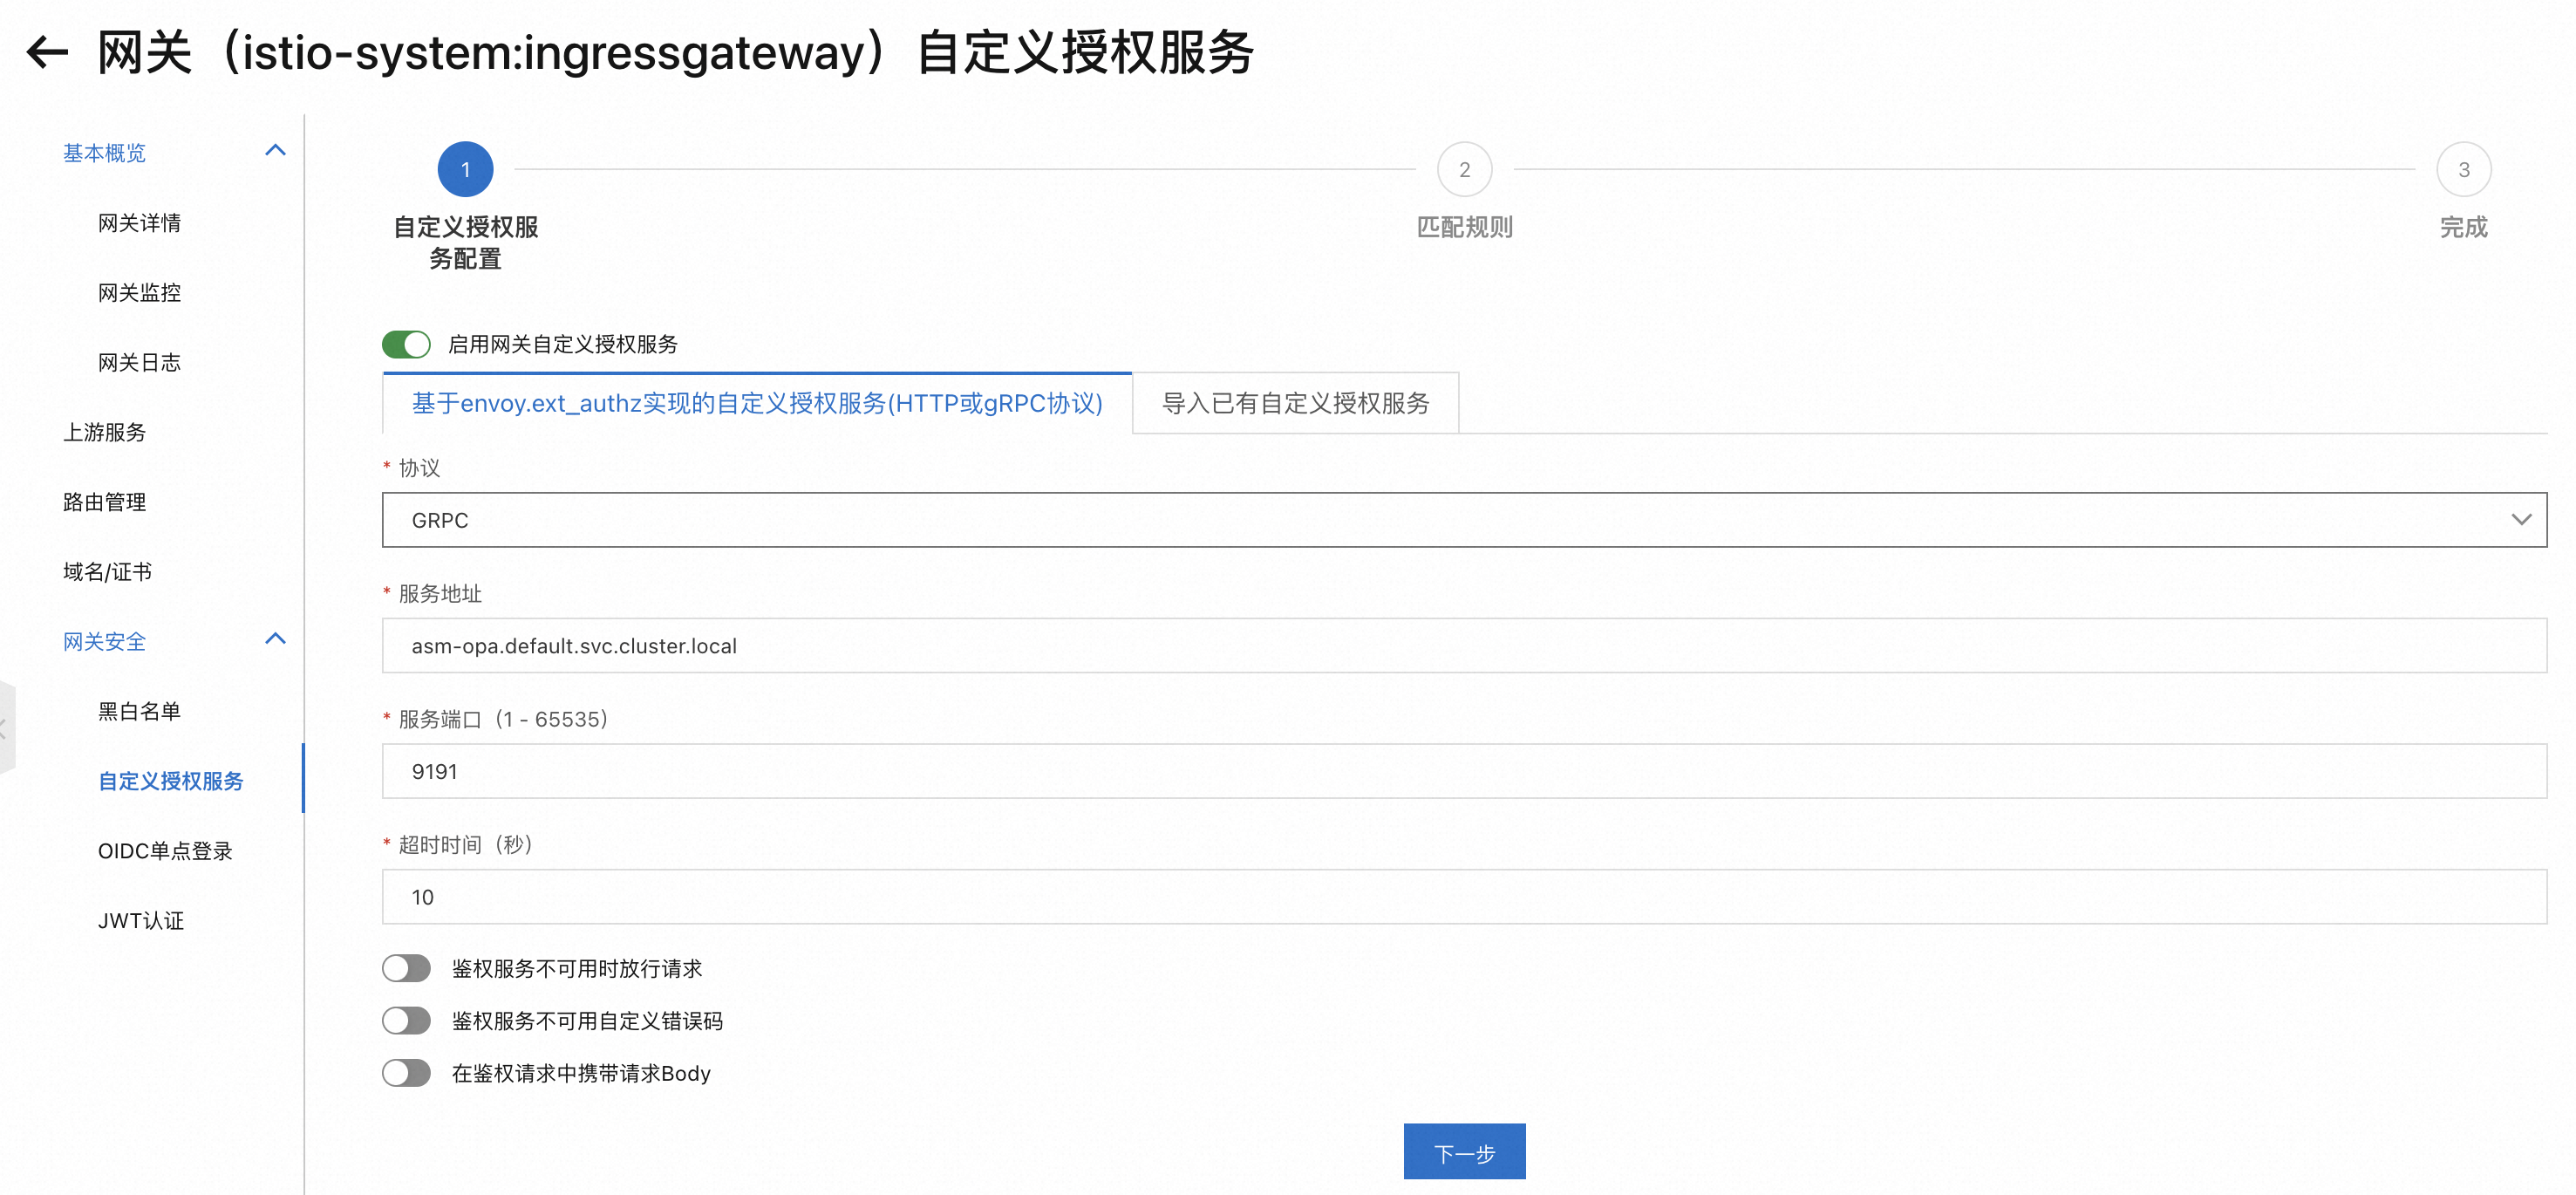The width and height of the screenshot is (2576, 1195).
Task: Toggle 鉴权服务不可用时放行请求 switch
Action: click(x=406, y=968)
